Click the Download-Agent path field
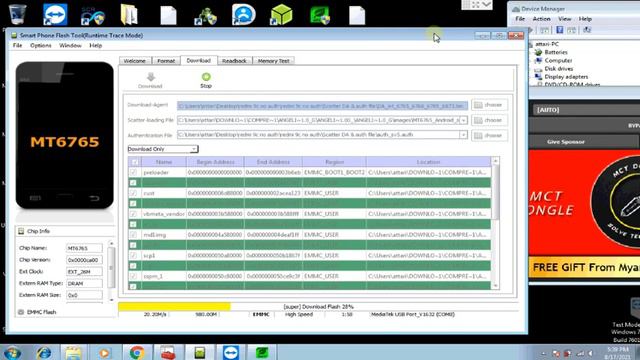Viewport: 640px width, 360px height. click(x=322, y=105)
